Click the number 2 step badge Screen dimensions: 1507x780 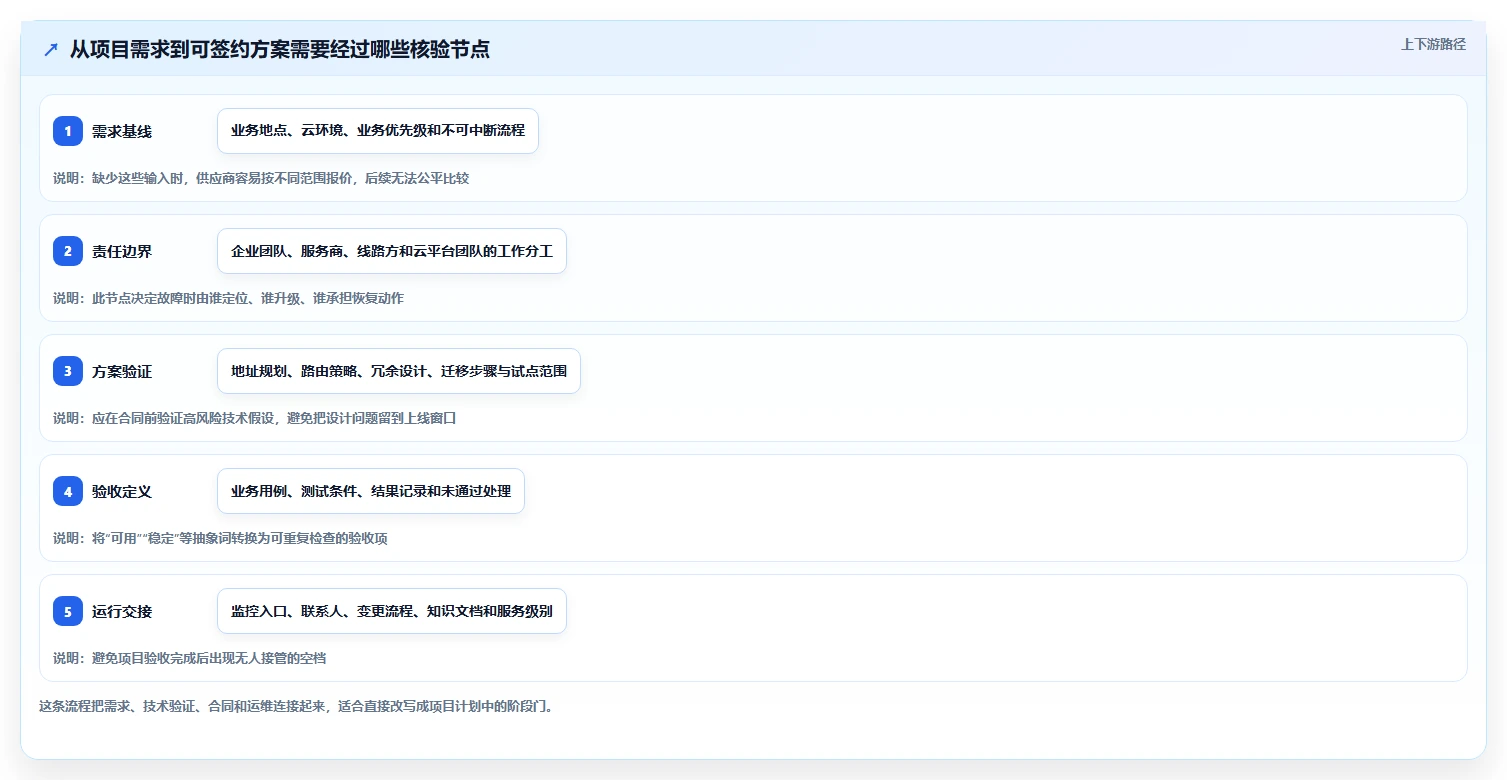click(x=68, y=251)
